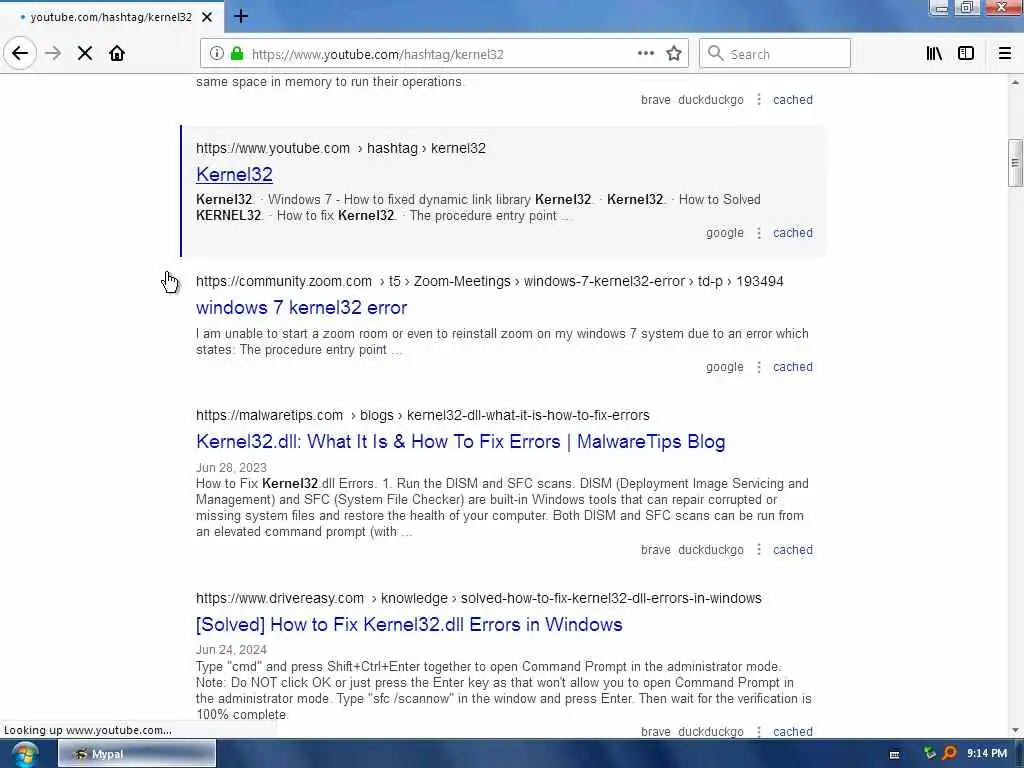Open page actions three-dot menu in address bar

[646, 54]
